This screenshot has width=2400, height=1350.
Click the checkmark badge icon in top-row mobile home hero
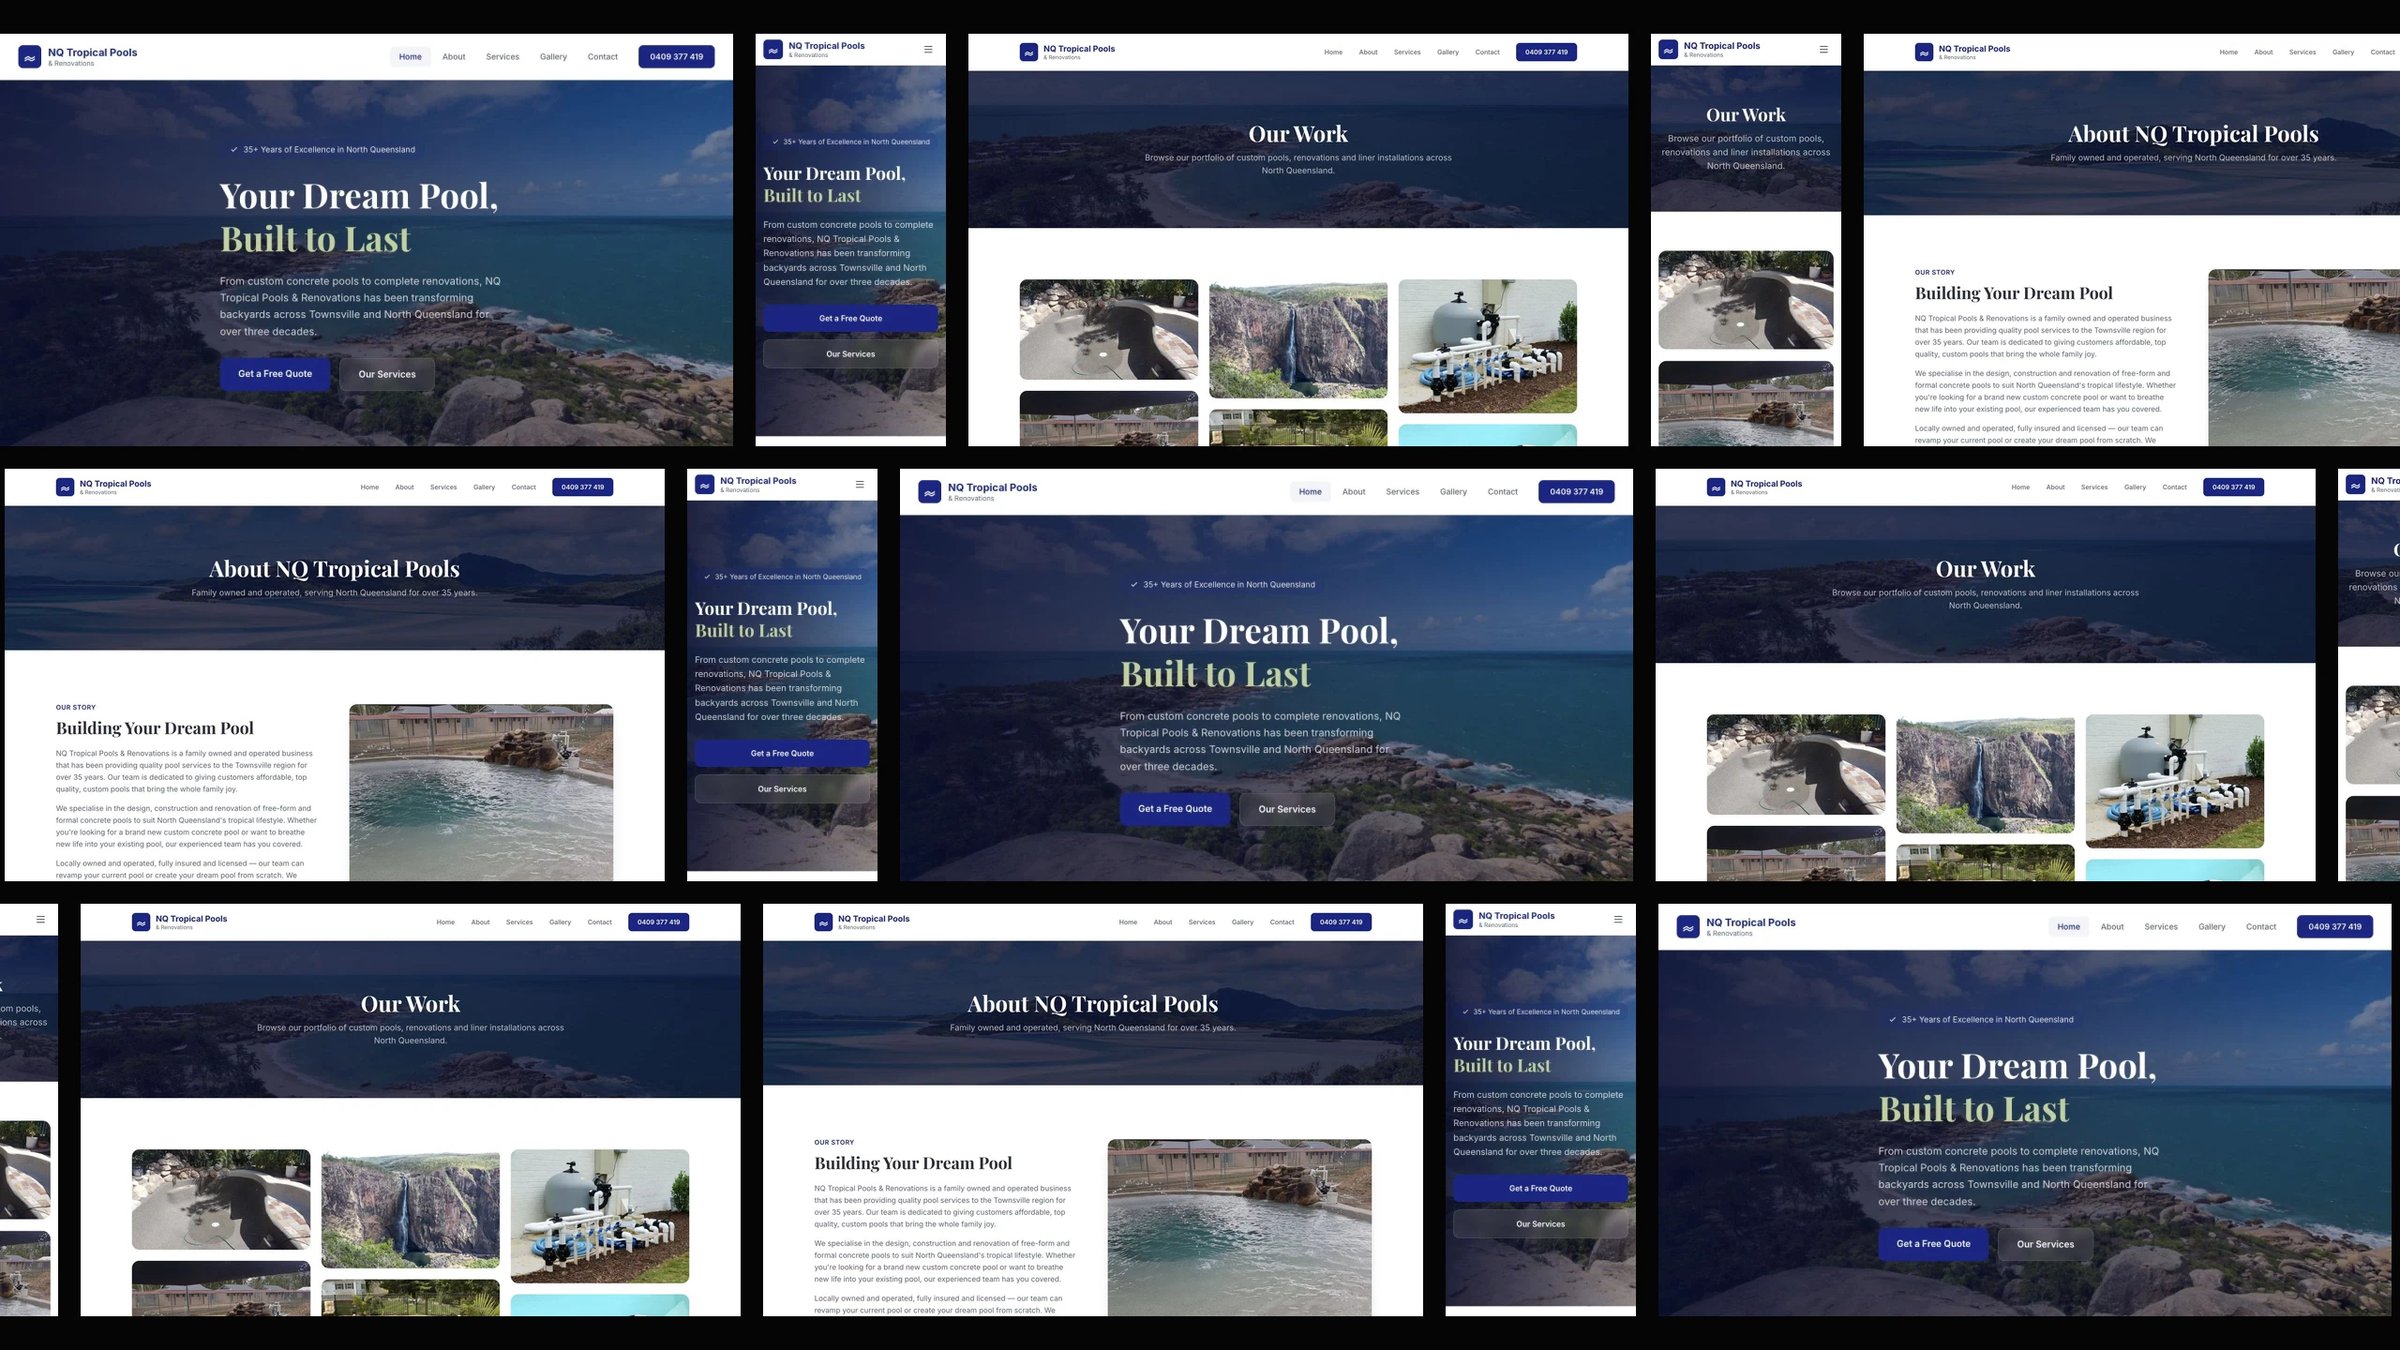(776, 142)
